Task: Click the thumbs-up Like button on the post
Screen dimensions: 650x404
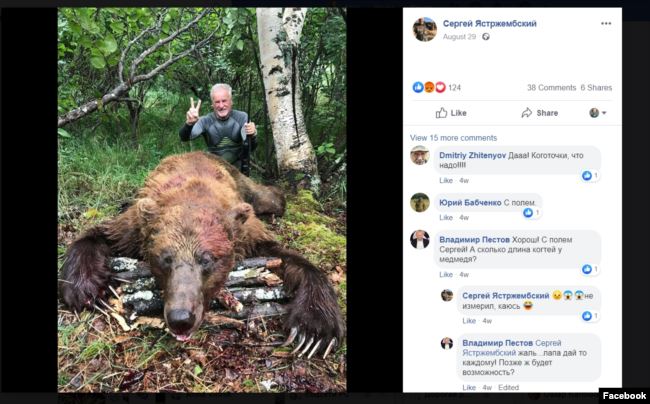Action: coord(451,113)
